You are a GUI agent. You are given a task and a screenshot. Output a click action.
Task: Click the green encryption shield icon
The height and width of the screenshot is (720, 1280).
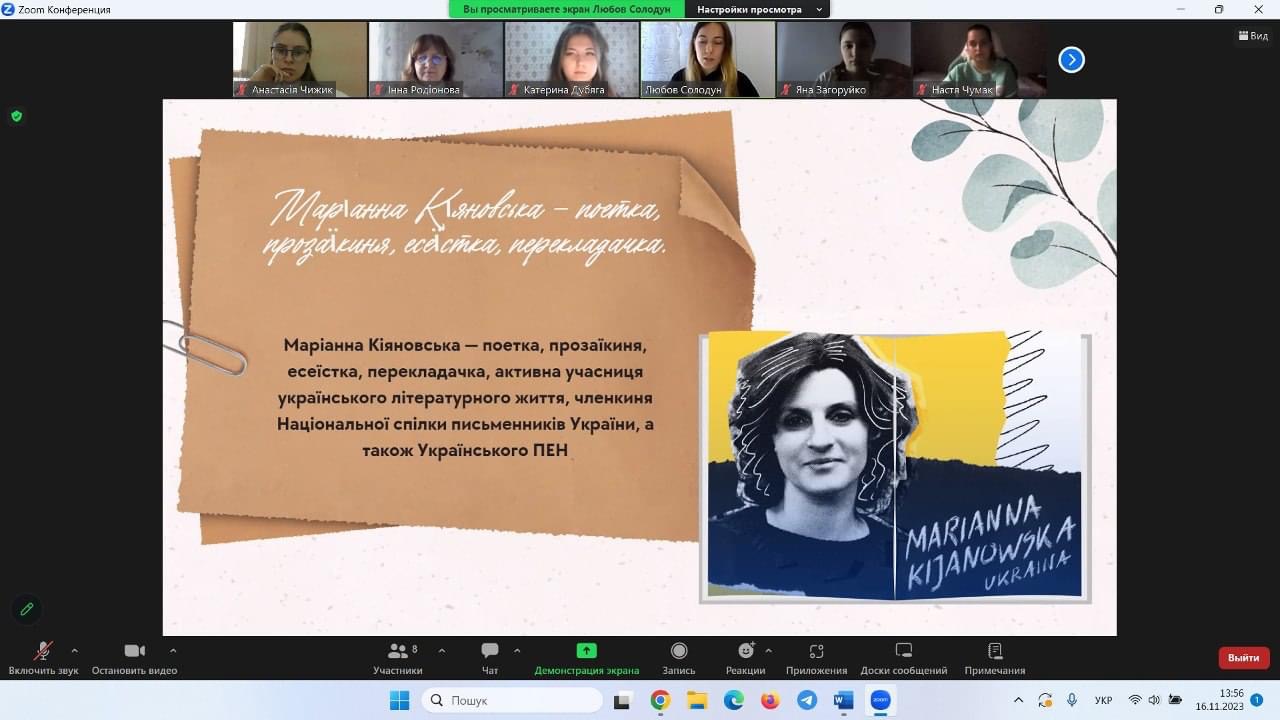coord(16,116)
